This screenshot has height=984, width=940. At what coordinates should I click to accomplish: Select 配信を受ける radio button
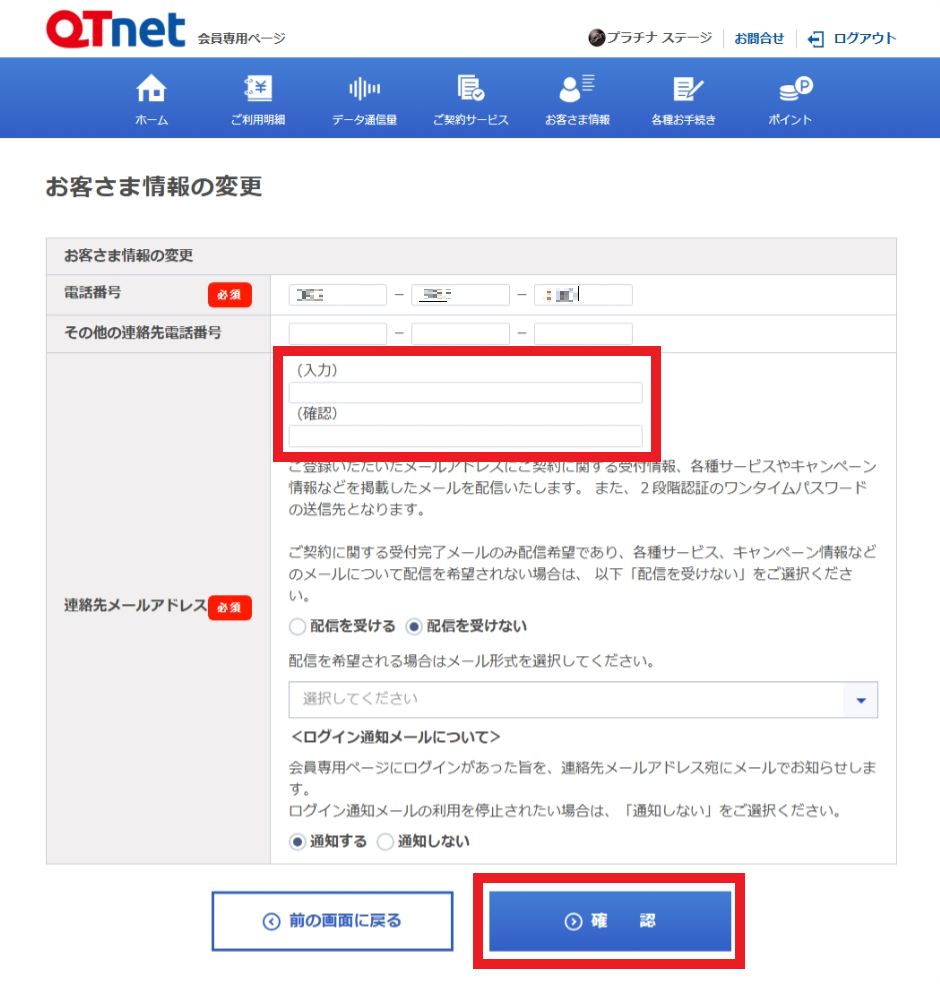tap(297, 627)
